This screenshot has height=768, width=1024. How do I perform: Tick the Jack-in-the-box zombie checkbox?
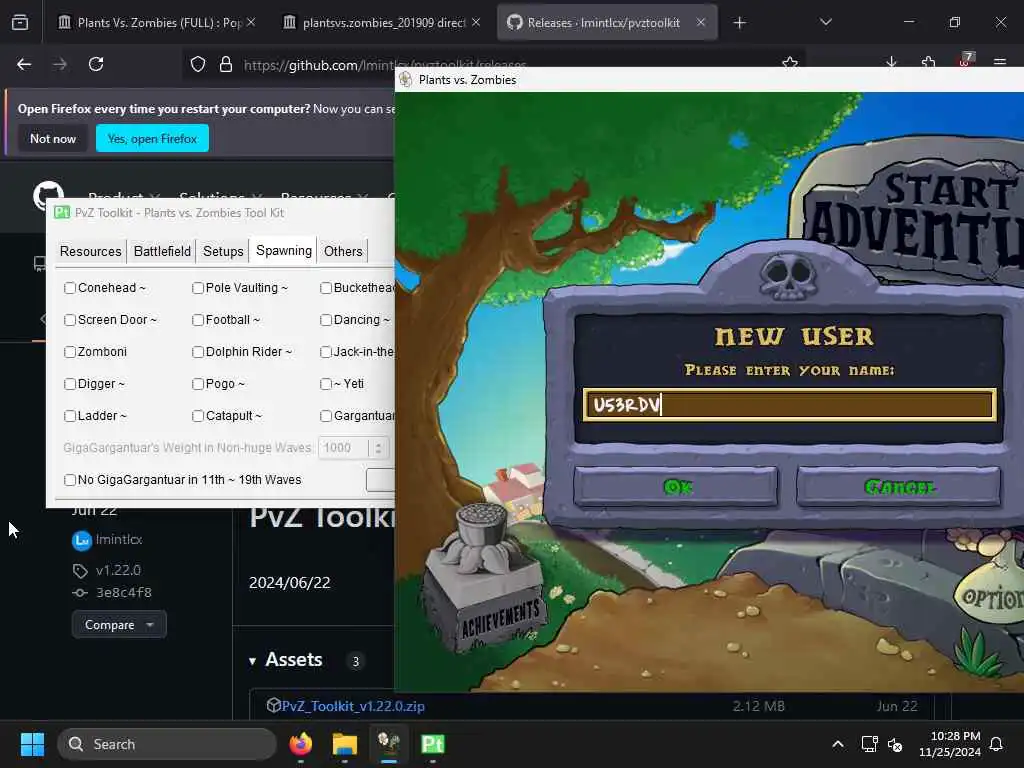point(326,352)
